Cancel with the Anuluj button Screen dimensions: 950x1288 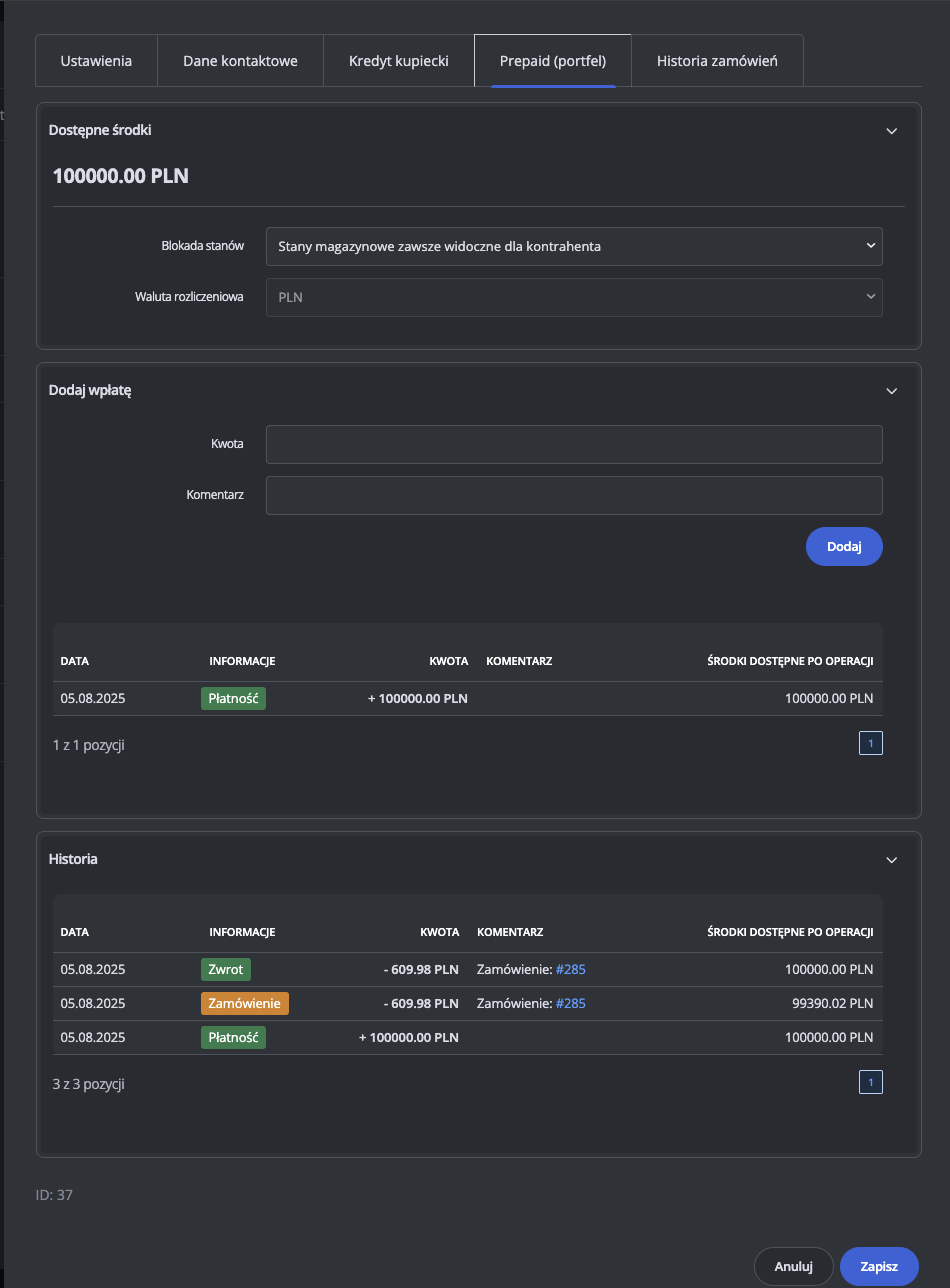[x=793, y=1266]
